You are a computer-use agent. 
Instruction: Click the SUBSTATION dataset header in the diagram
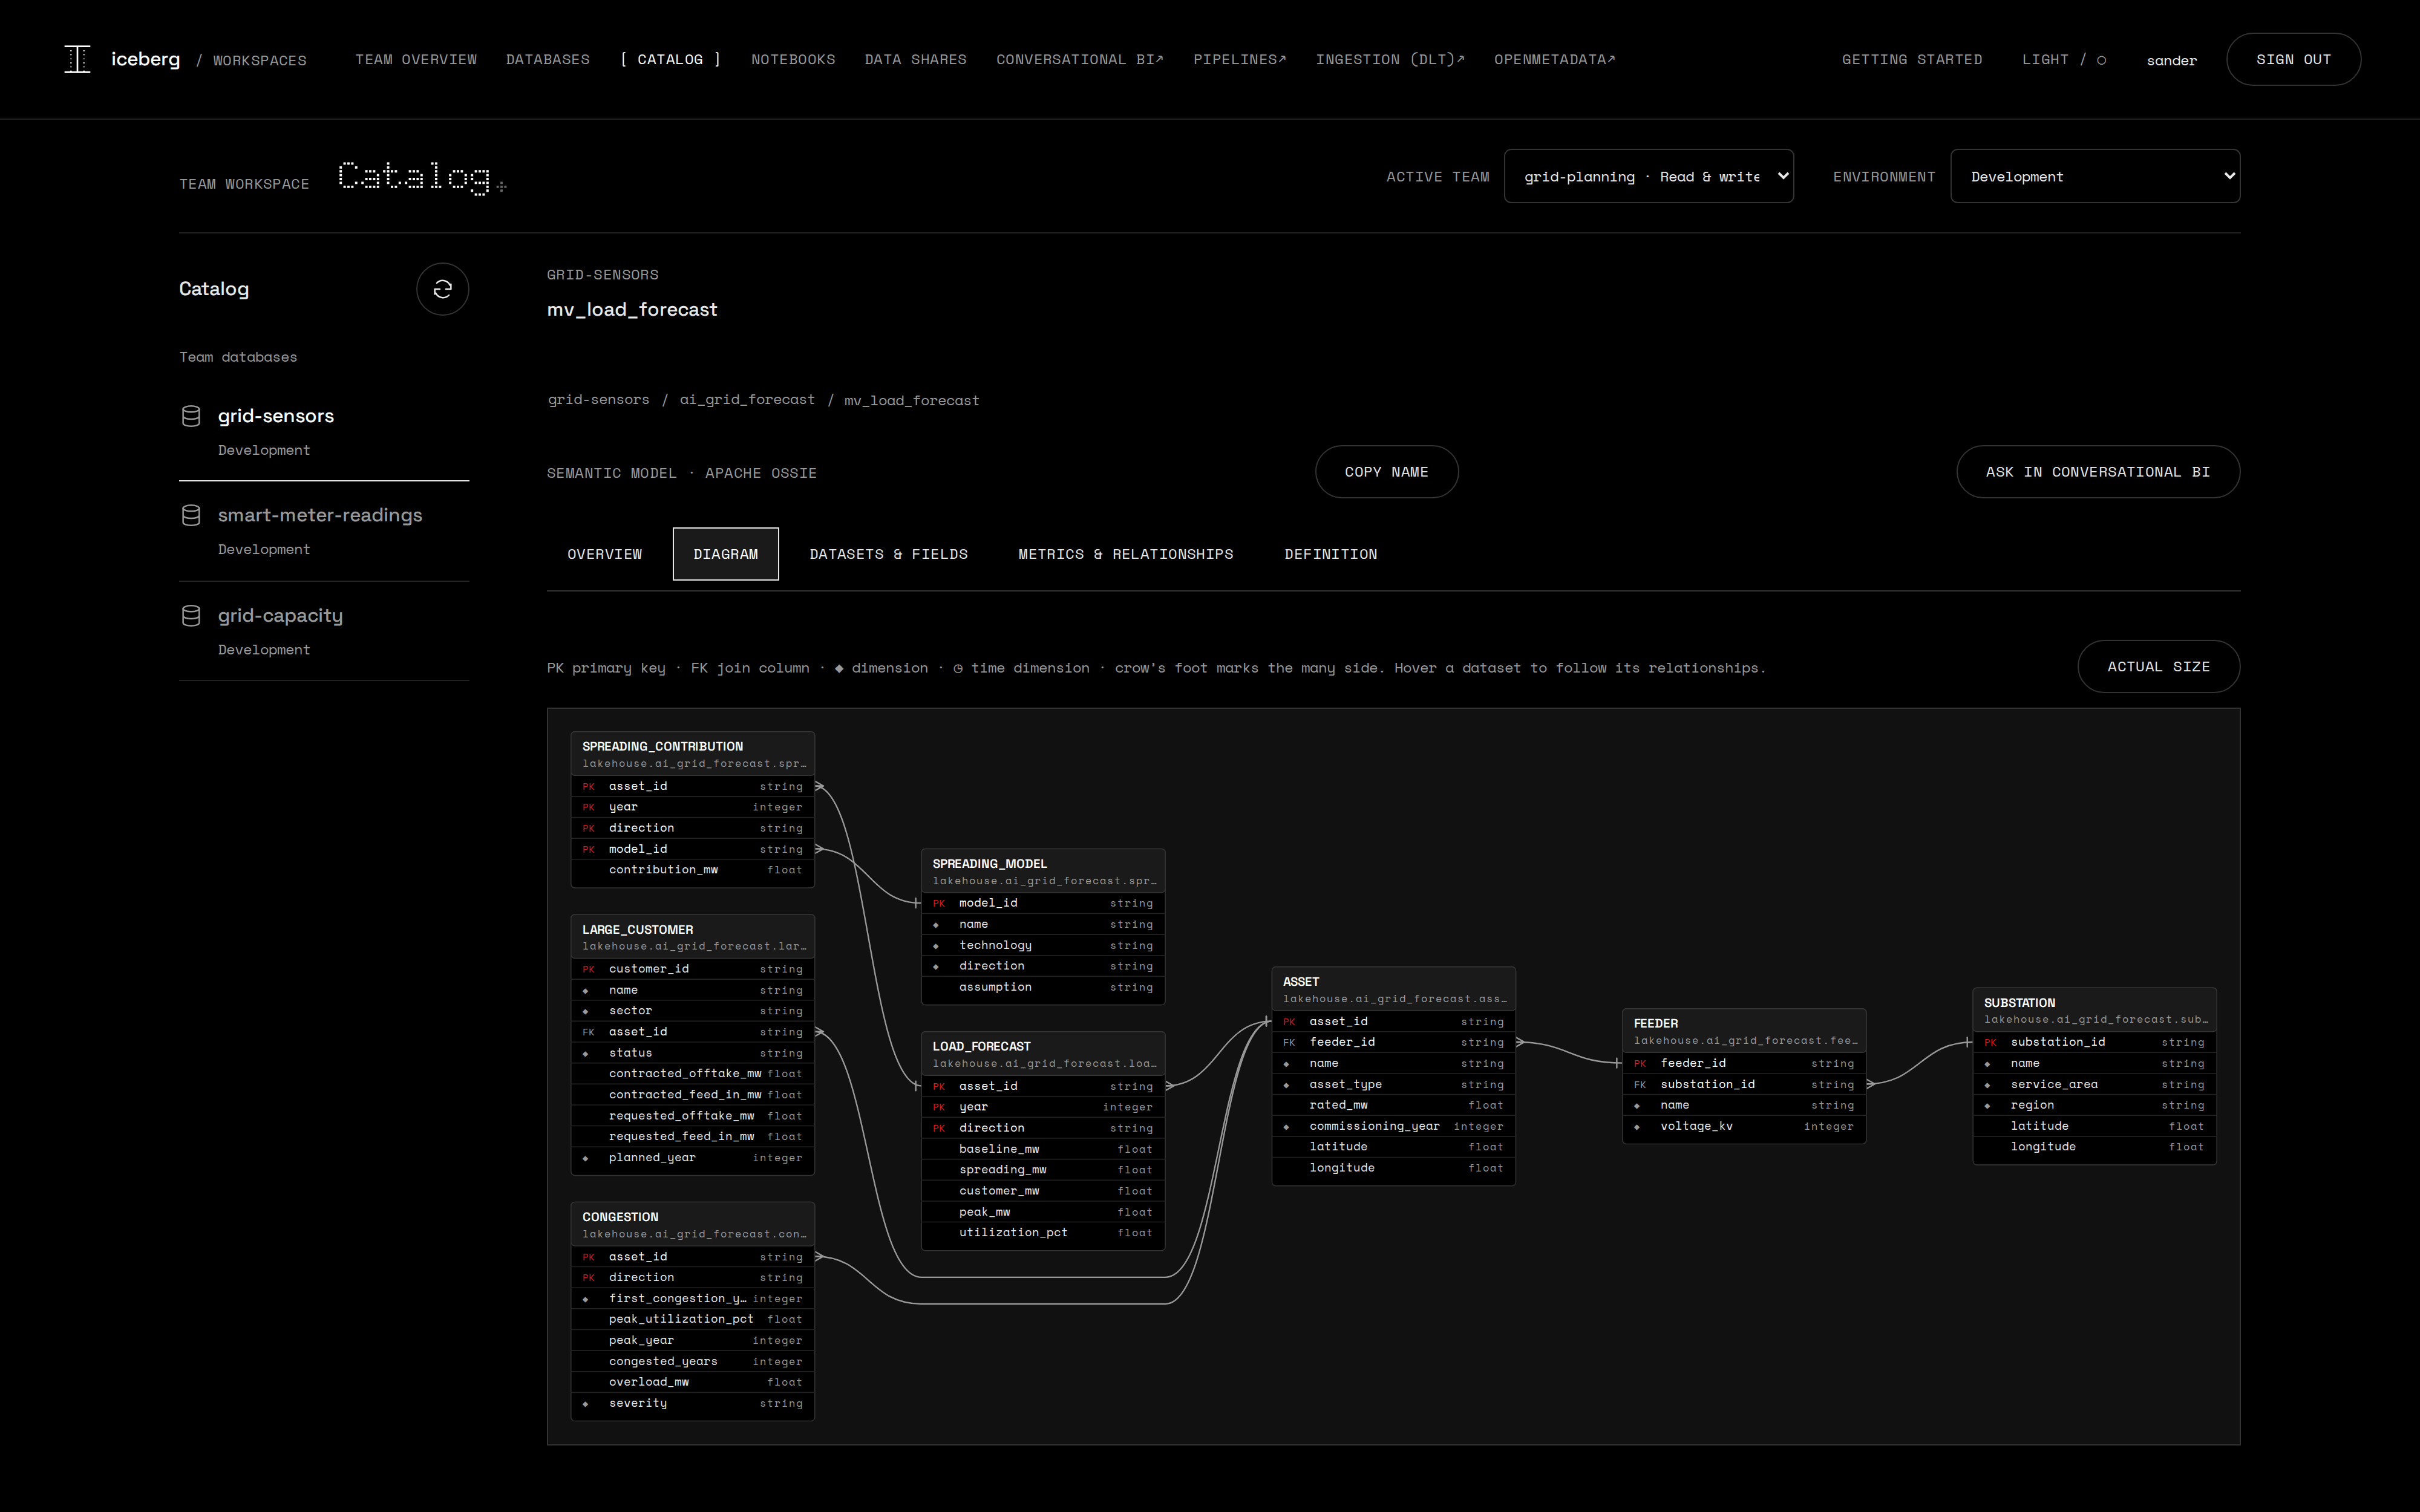(2094, 1010)
